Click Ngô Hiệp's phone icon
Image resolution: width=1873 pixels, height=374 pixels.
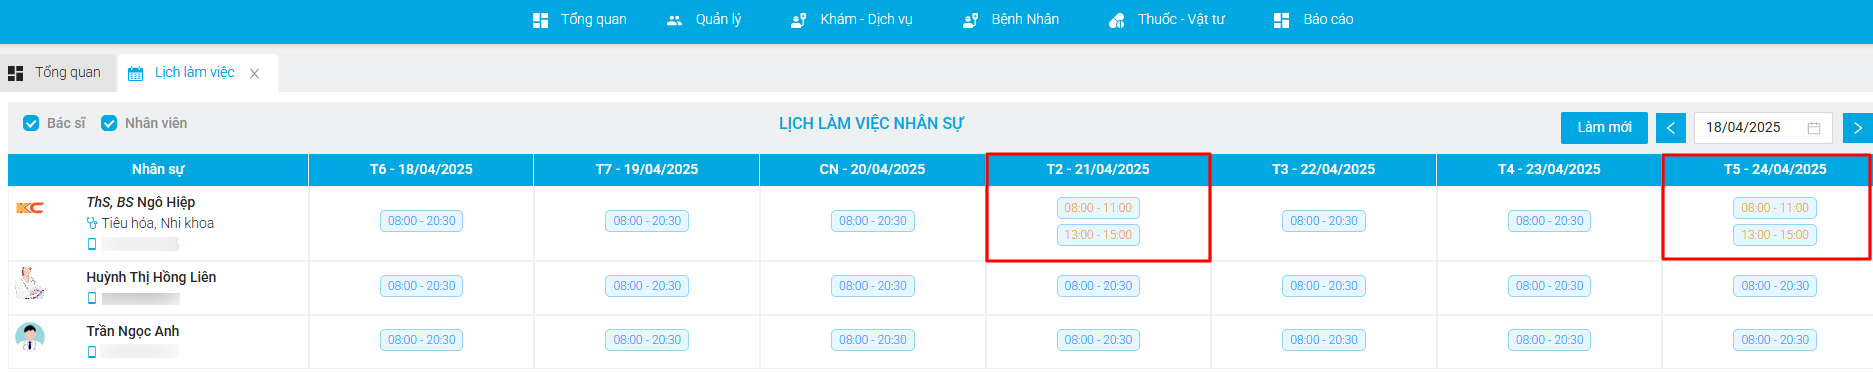pos(92,244)
